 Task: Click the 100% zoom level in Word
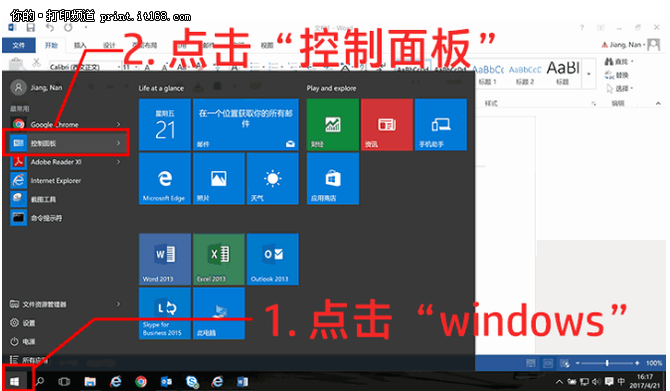[654, 363]
